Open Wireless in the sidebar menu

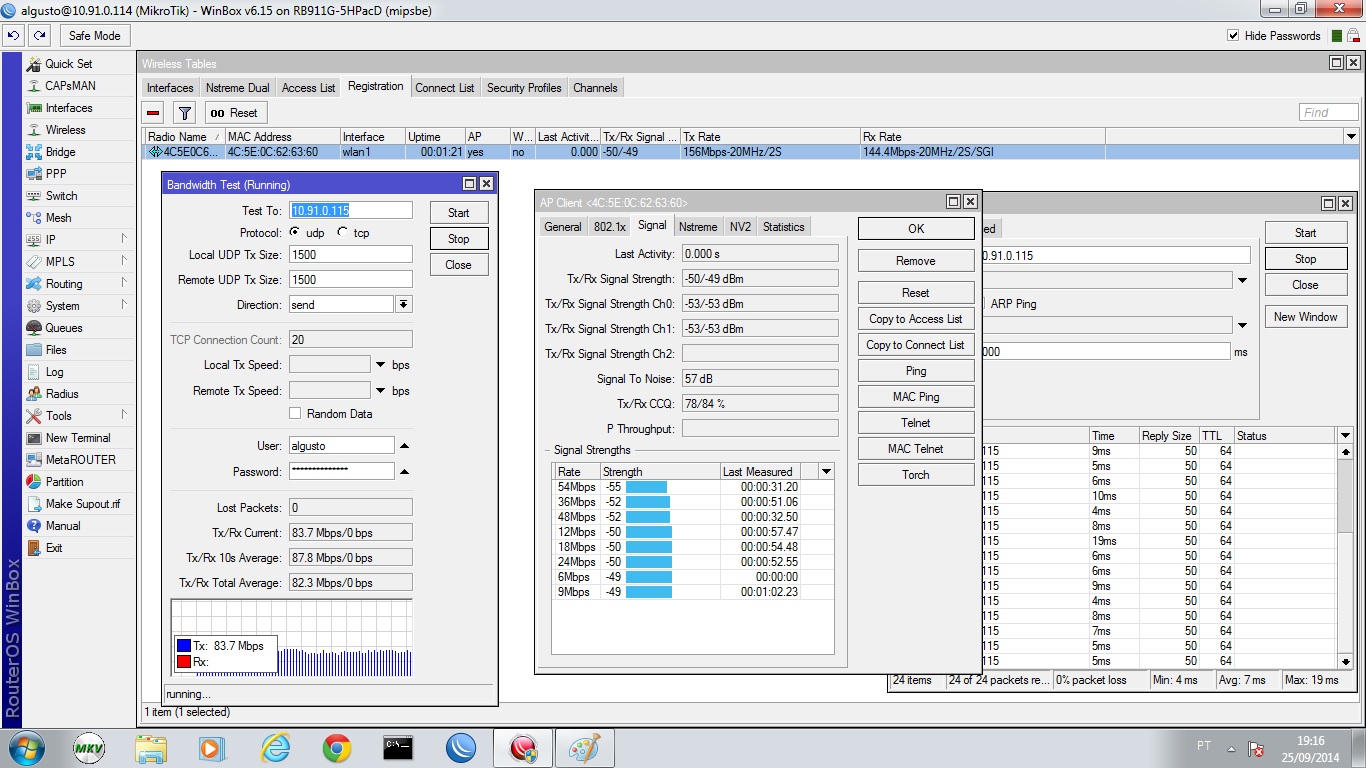(x=65, y=130)
